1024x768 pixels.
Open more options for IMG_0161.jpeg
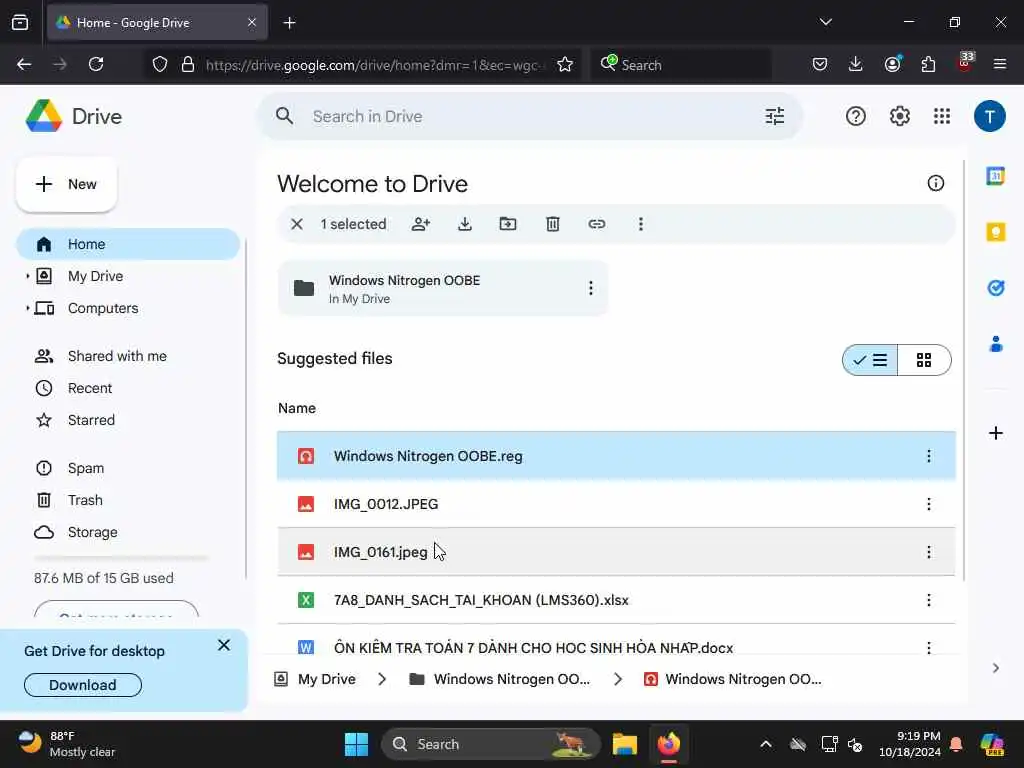coord(928,552)
